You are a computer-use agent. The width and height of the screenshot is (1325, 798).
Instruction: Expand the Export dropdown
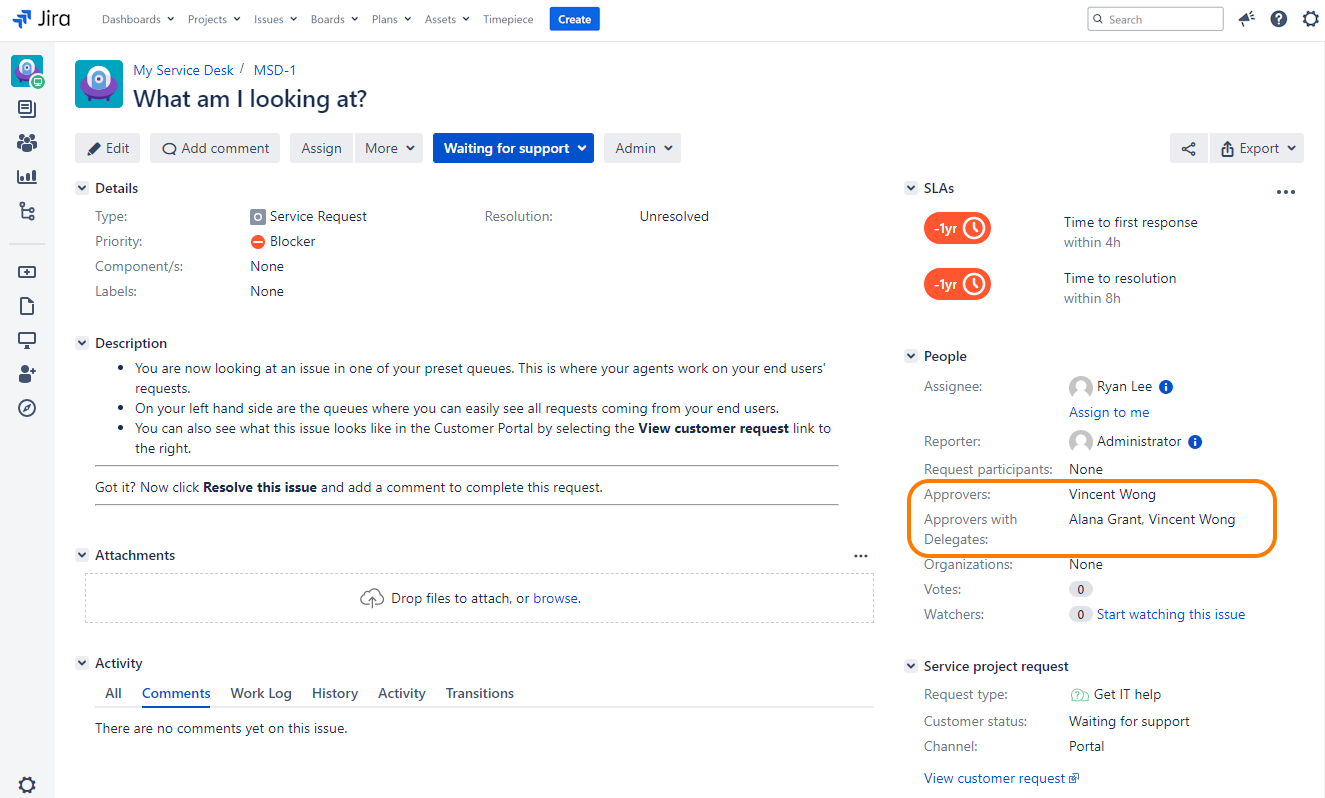(x=1256, y=148)
